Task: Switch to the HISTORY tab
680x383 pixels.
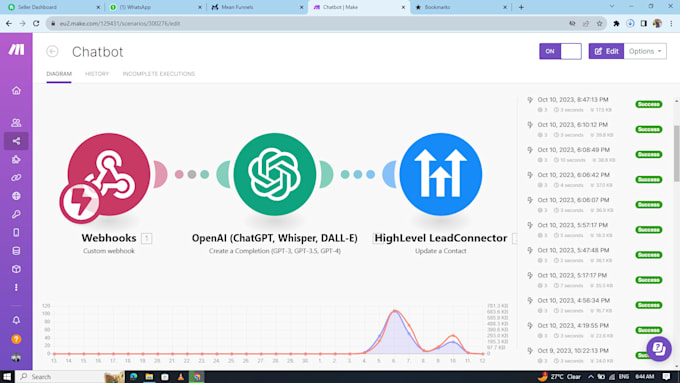Action: [97, 74]
